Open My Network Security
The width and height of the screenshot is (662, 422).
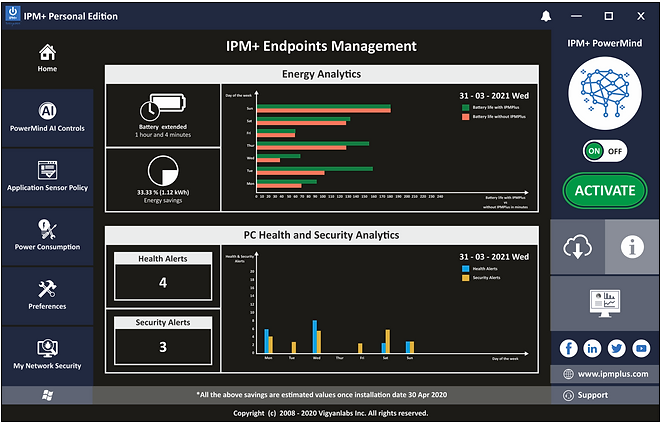pos(47,355)
